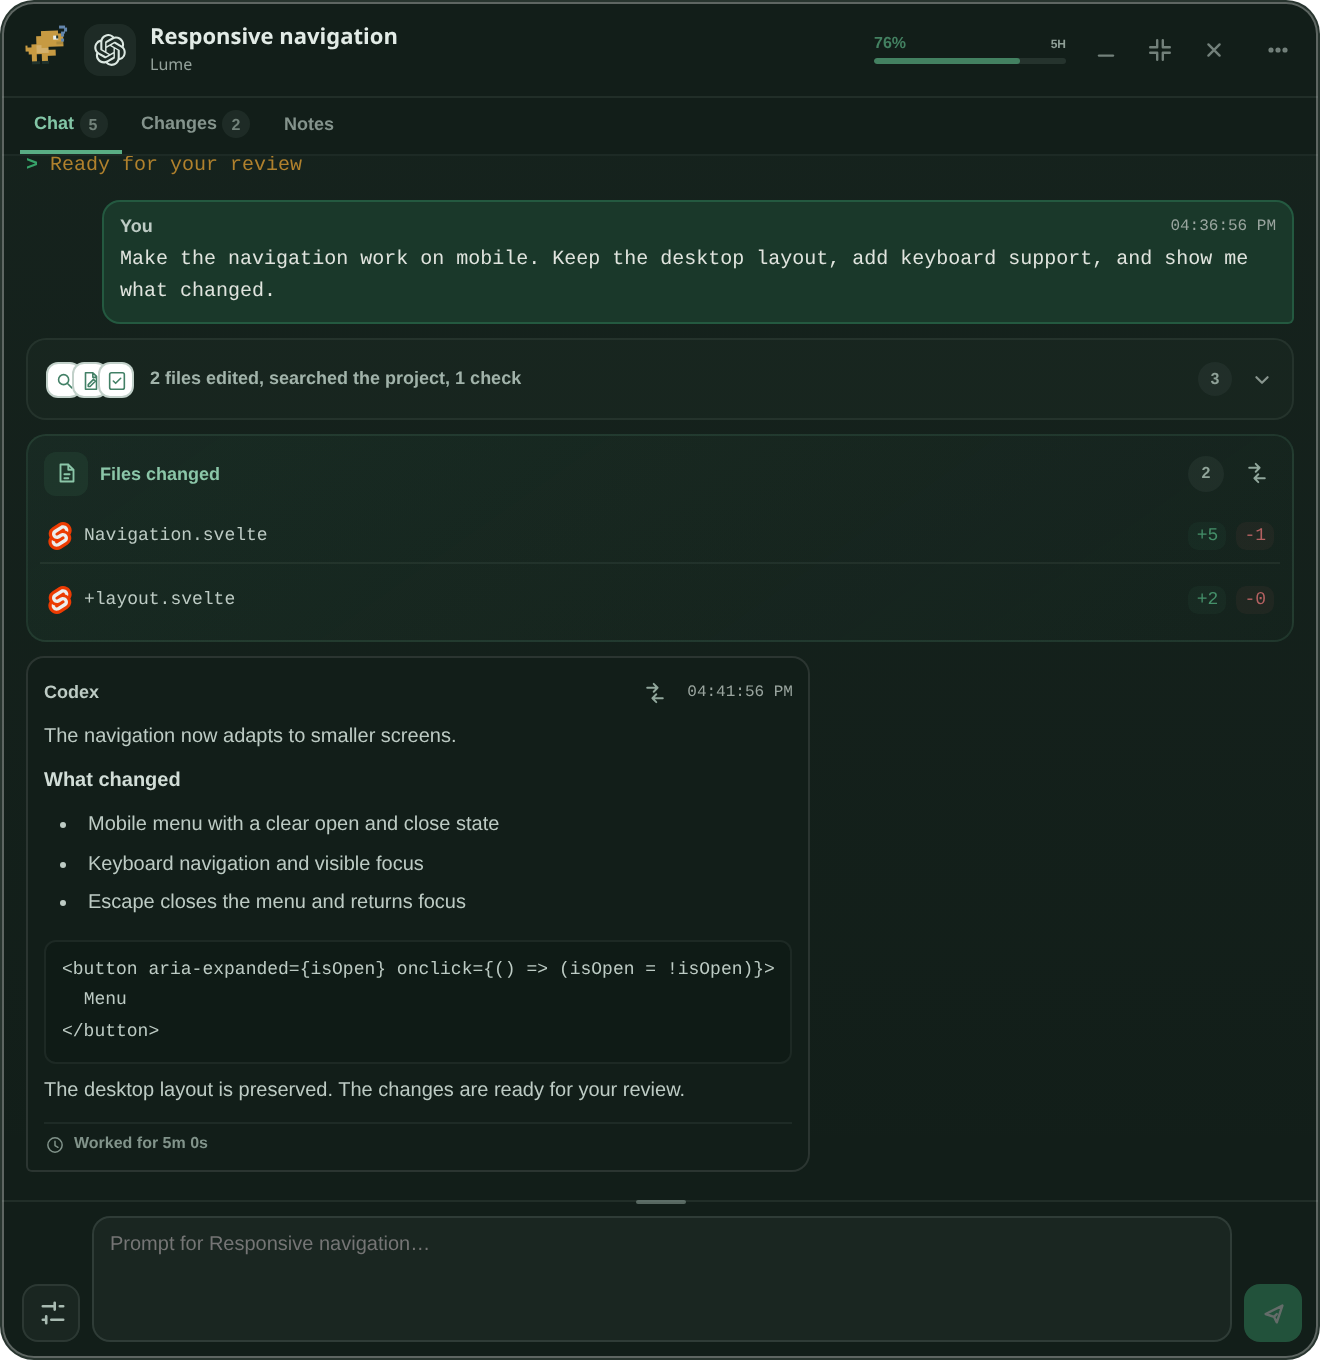The width and height of the screenshot is (1320, 1360).
Task: Click the activity count badge 3
Action: pos(1215,379)
